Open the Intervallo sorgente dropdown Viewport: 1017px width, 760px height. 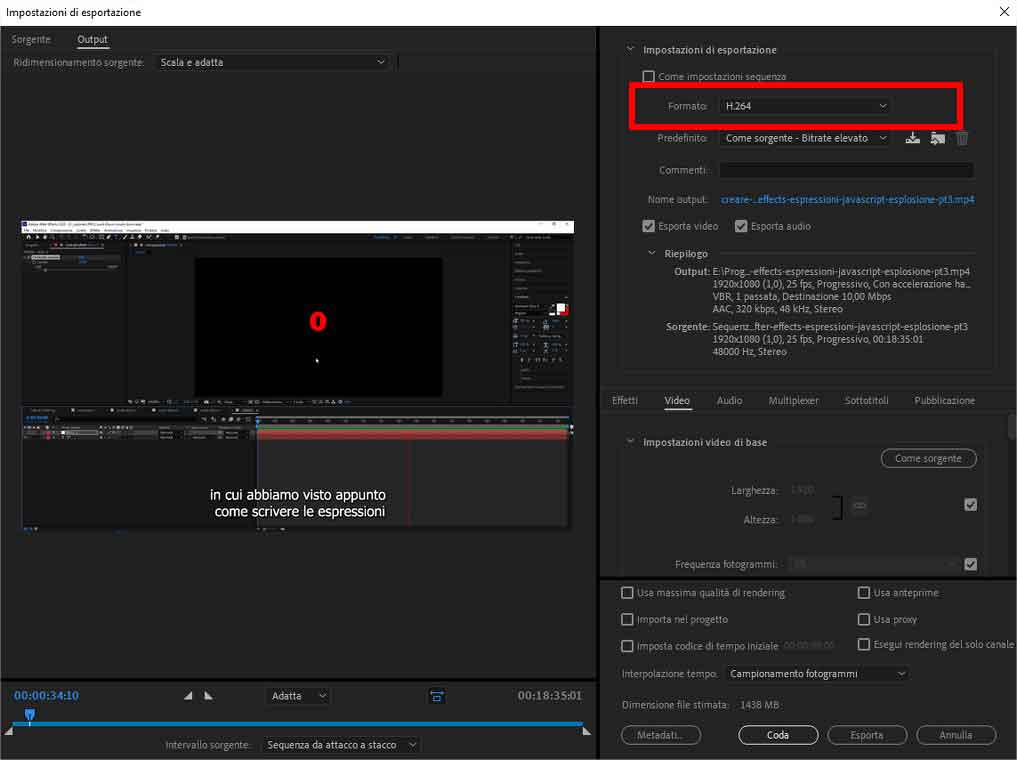pos(340,744)
